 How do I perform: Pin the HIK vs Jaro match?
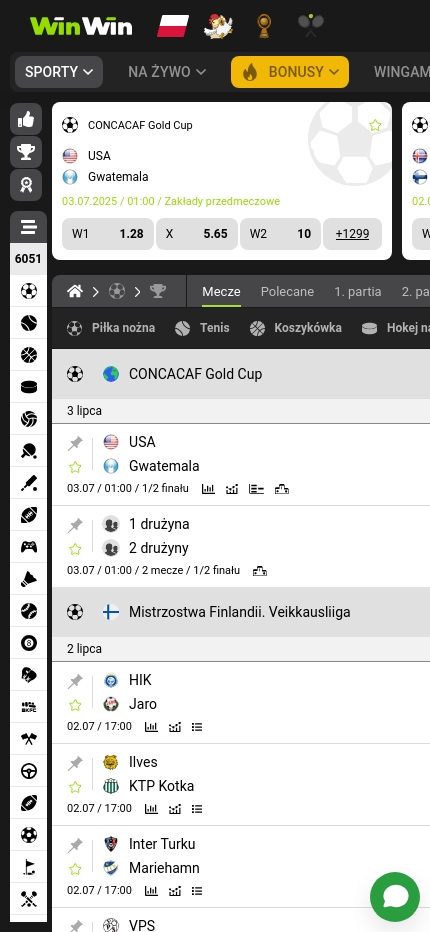(x=75, y=681)
